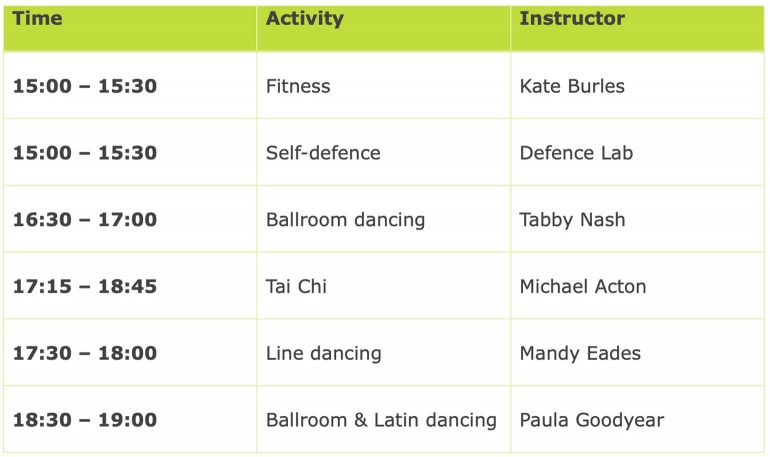Click the Instructor column header

coord(572,19)
